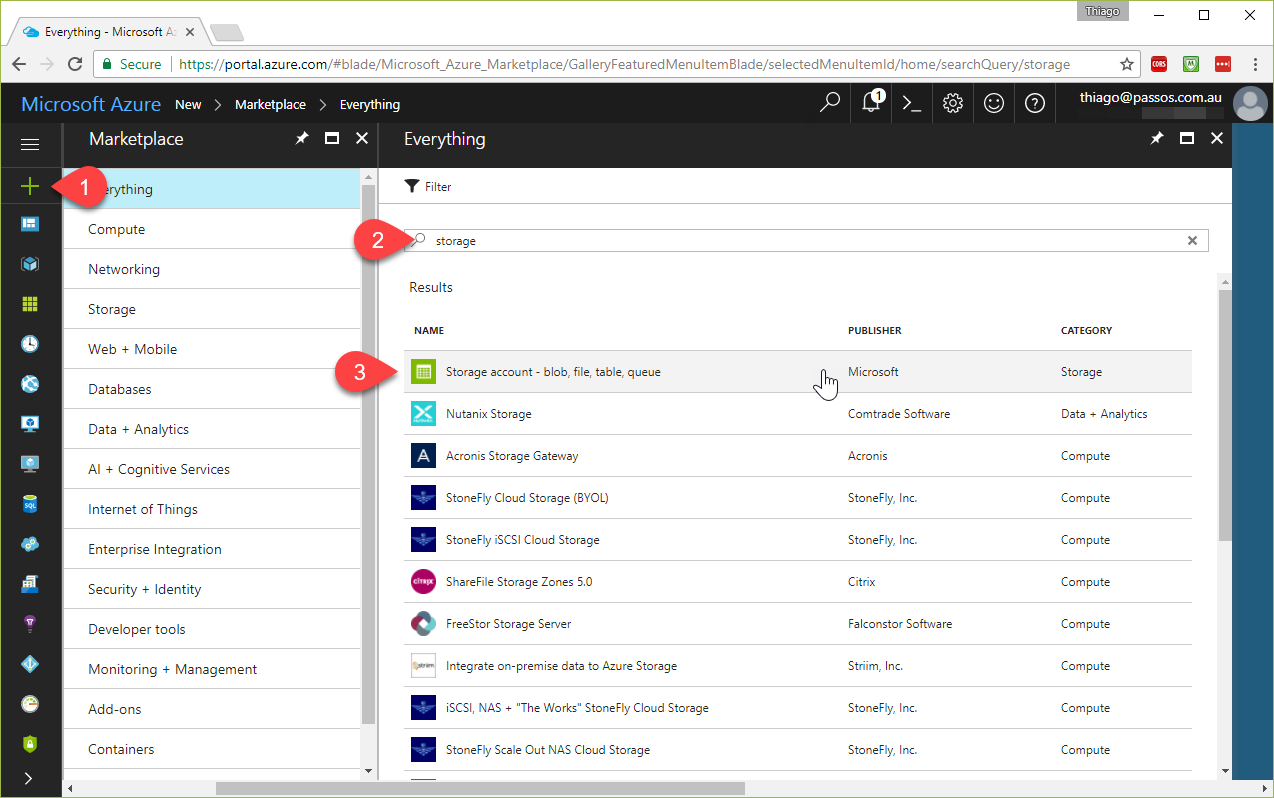This screenshot has width=1274, height=798.
Task: Open the Dashboard icon in the sidebar
Action: pyautogui.click(x=30, y=224)
